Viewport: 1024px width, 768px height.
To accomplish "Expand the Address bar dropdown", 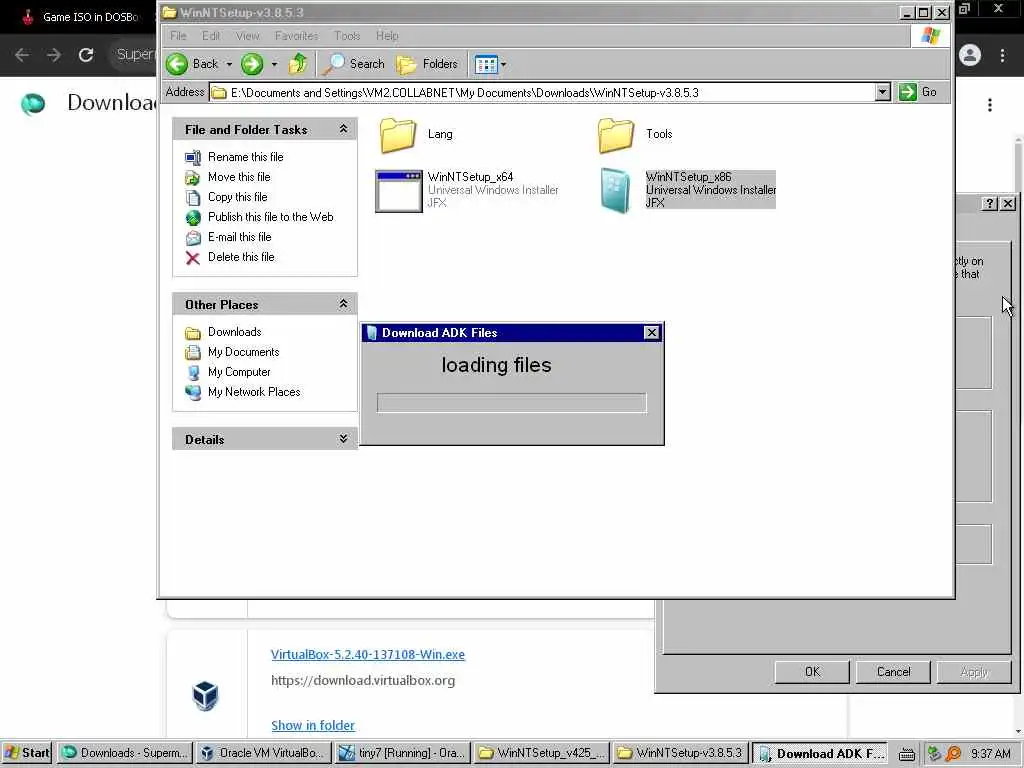I will 883,92.
